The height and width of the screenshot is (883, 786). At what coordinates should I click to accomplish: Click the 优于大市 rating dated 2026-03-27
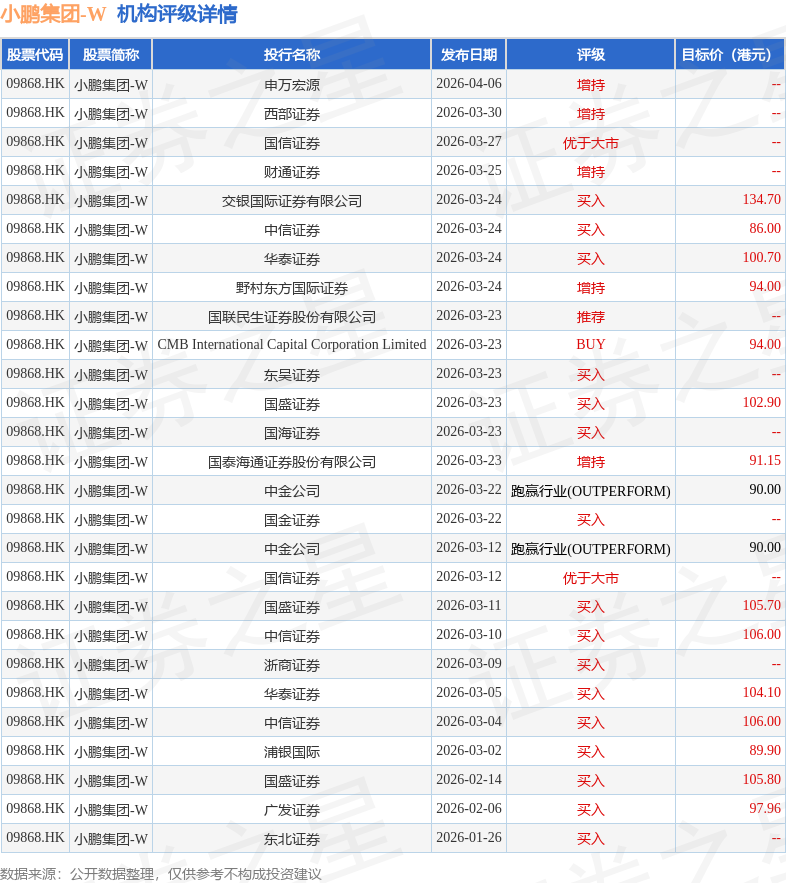591,142
